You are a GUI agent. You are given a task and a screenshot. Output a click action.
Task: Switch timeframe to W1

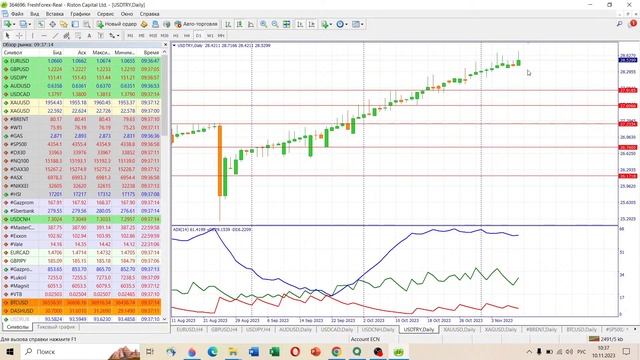[x=210, y=36]
